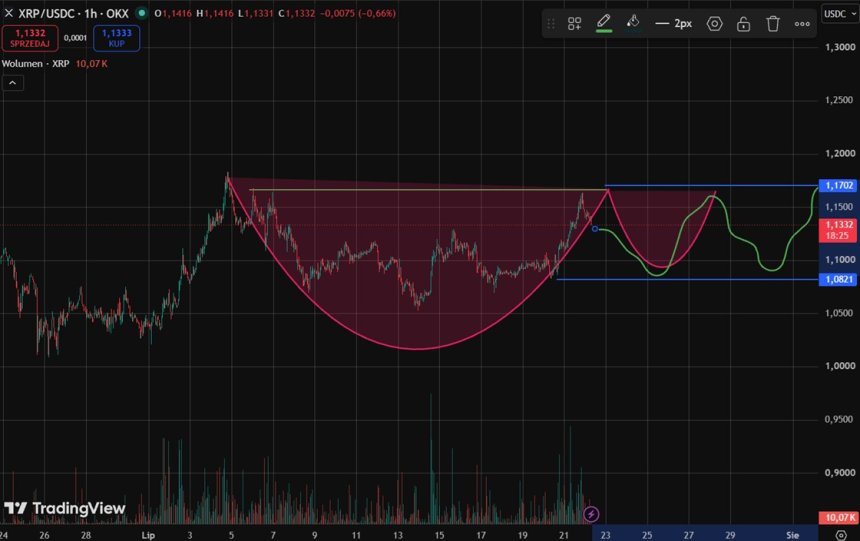Delete the drawing with the trash icon
860x541 pixels.
click(x=773, y=24)
